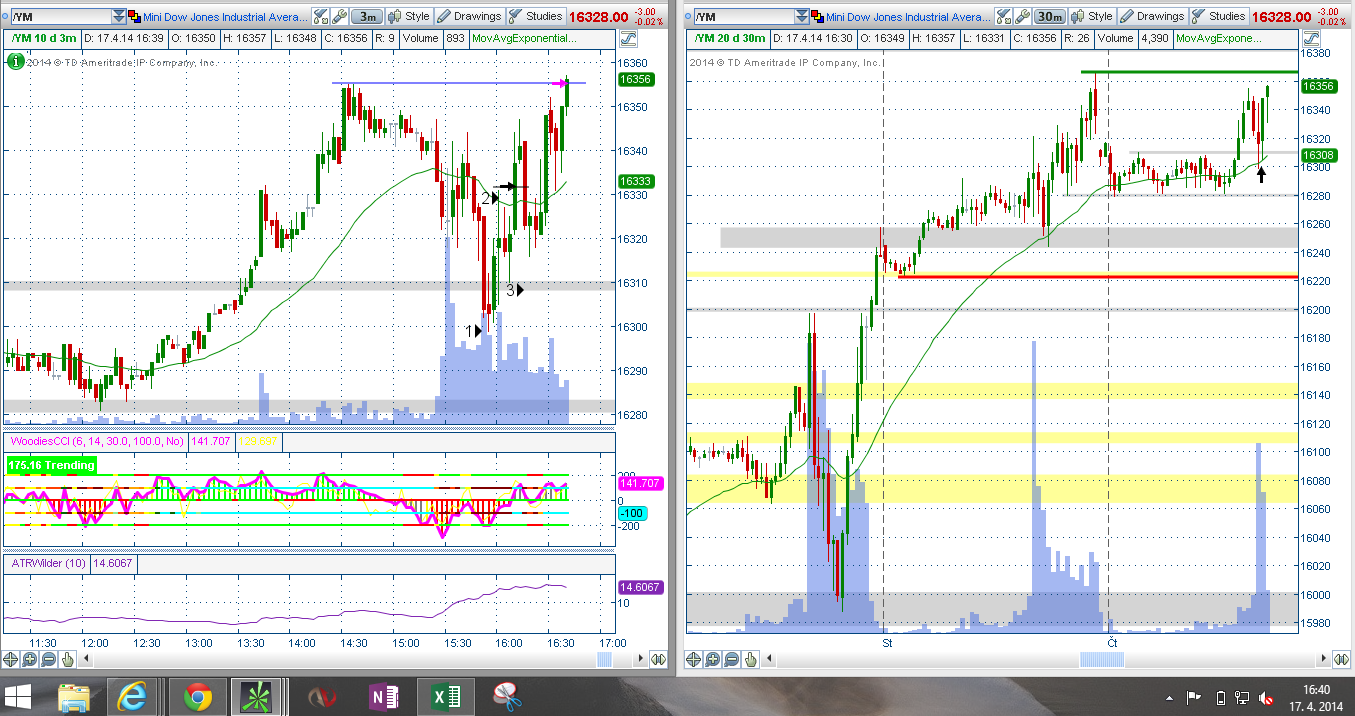
Task: Click Volume label in left chart header
Action: click(420, 38)
